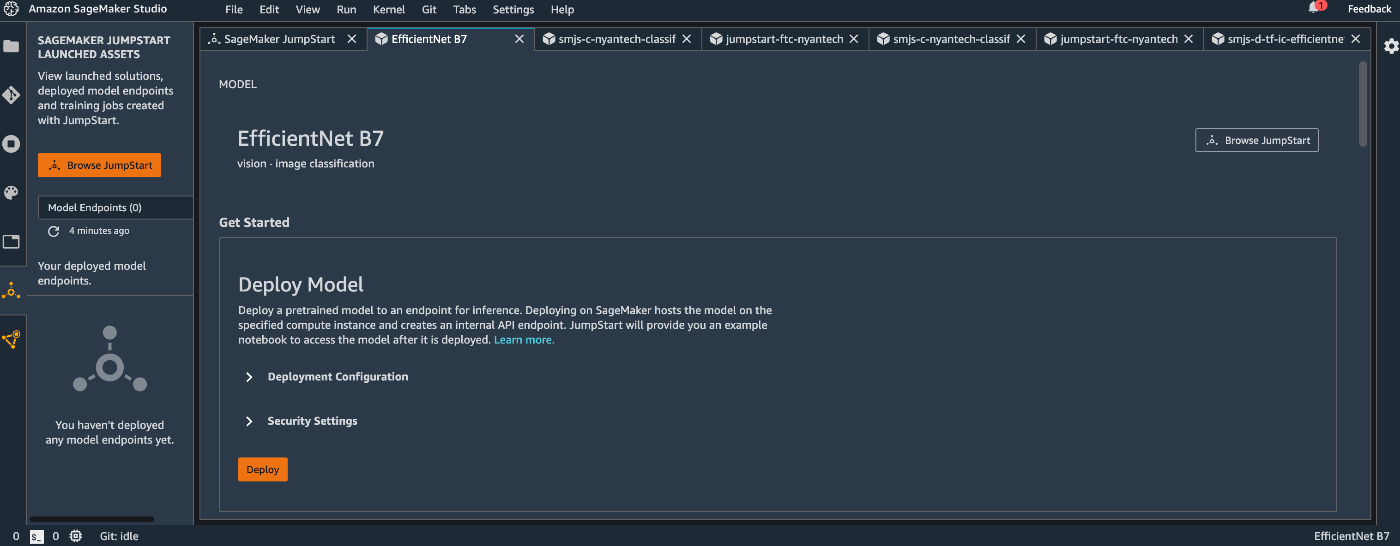Viewport: 1400px width, 546px height.
Task: Open the Kernel menu
Action: click(x=389, y=9)
